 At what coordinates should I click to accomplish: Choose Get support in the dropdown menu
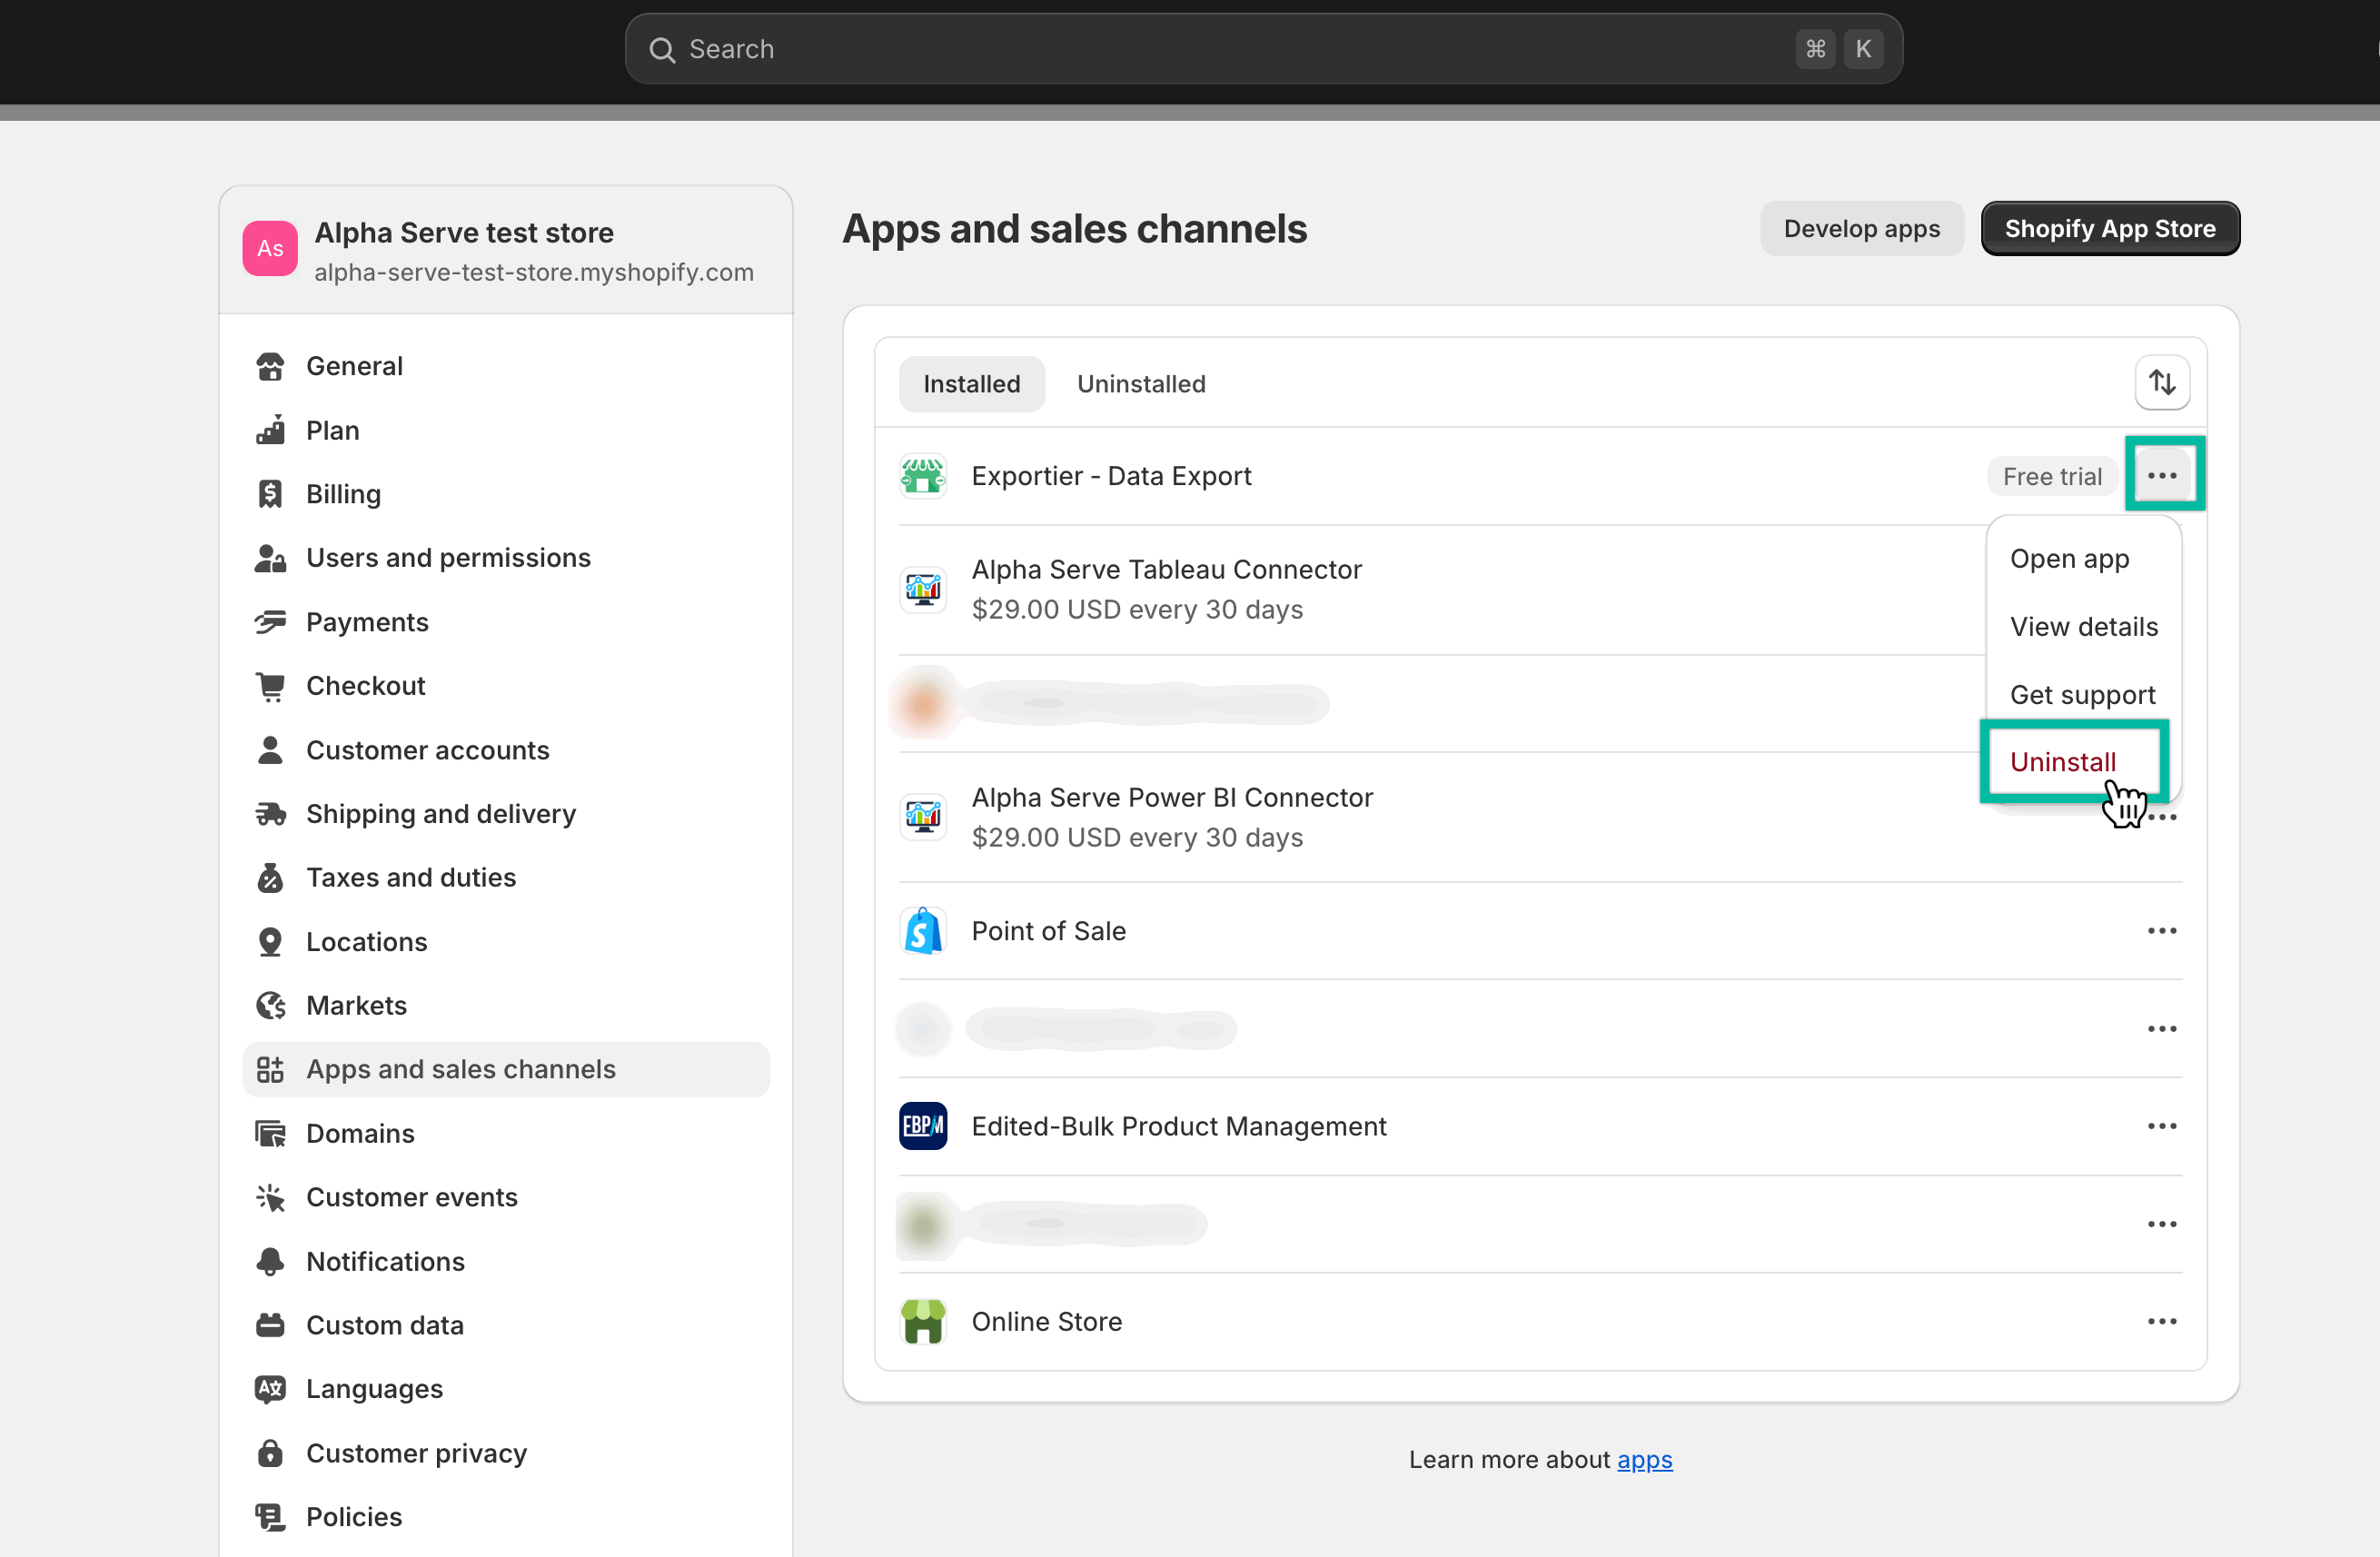[x=2083, y=695]
